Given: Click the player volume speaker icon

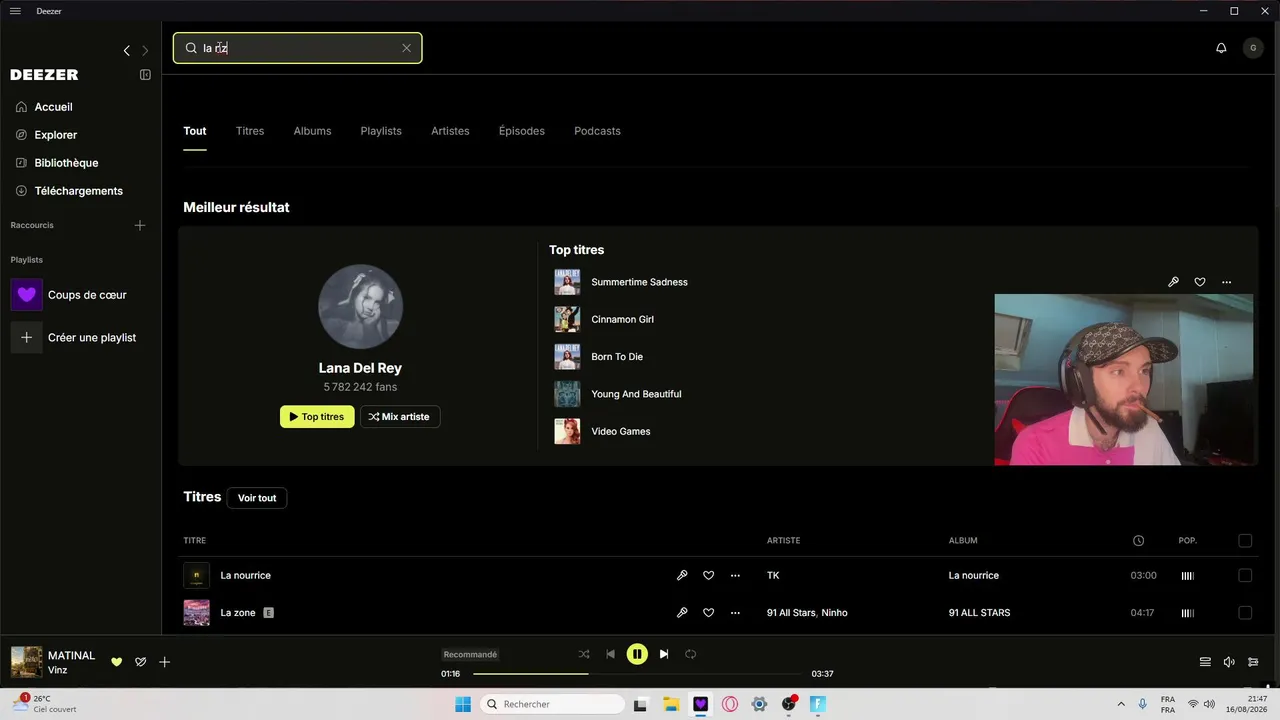Looking at the screenshot, I should coord(1229,662).
